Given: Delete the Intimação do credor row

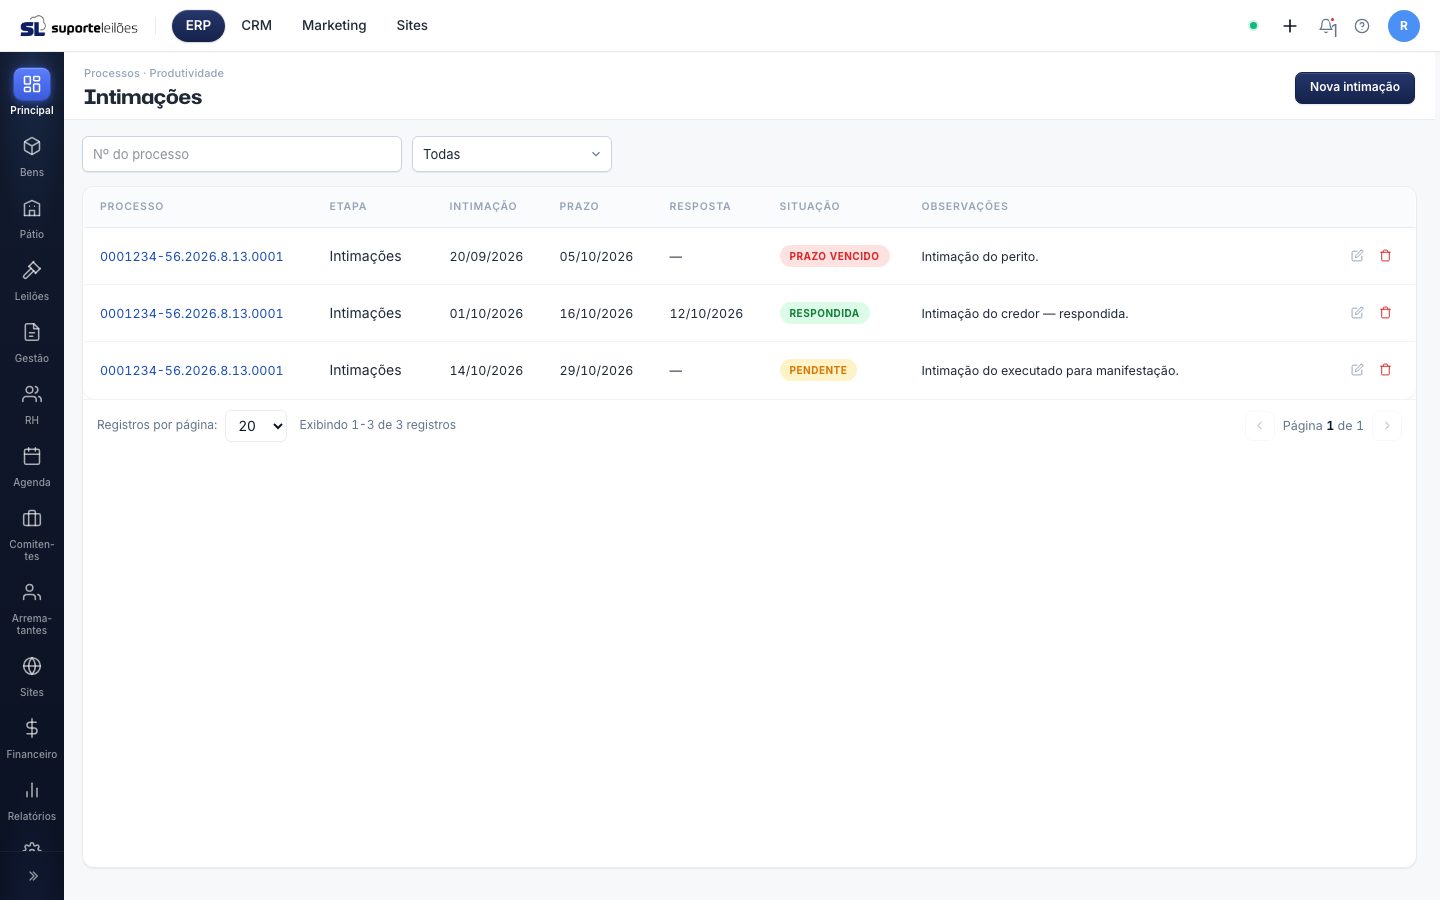Looking at the screenshot, I should 1386,313.
